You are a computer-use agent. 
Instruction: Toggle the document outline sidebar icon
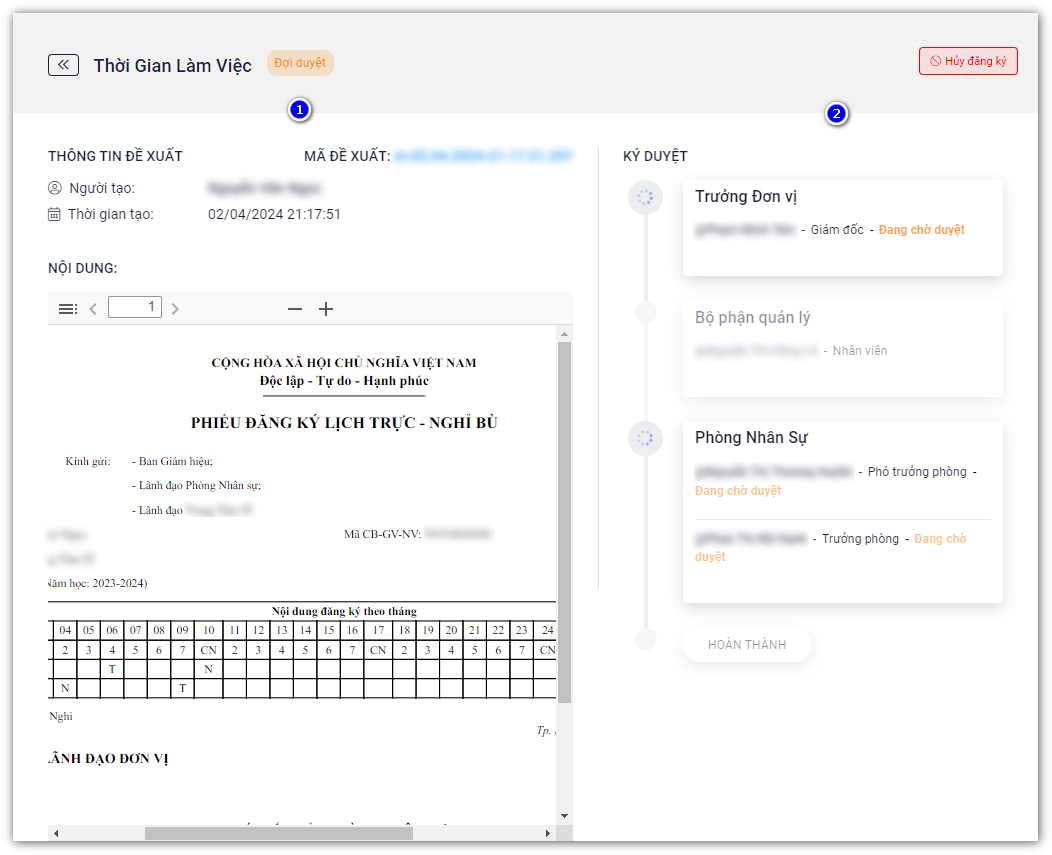[x=68, y=309]
